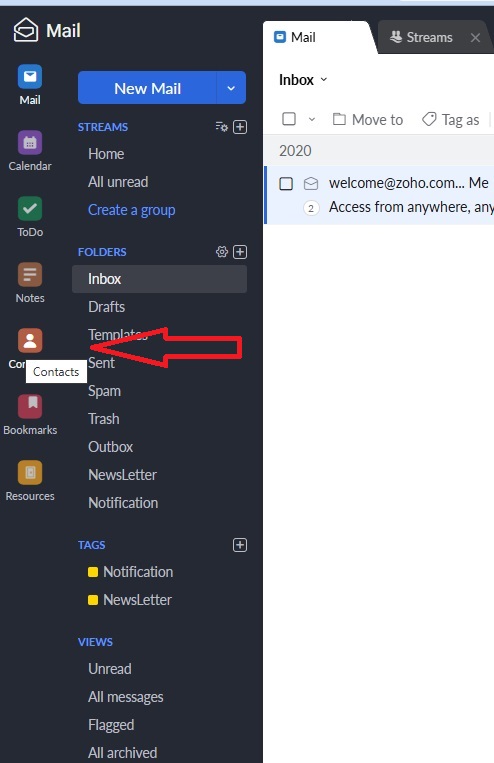Viewport: 494px width, 763px height.
Task: Open the Resources app icon
Action: click(30, 472)
